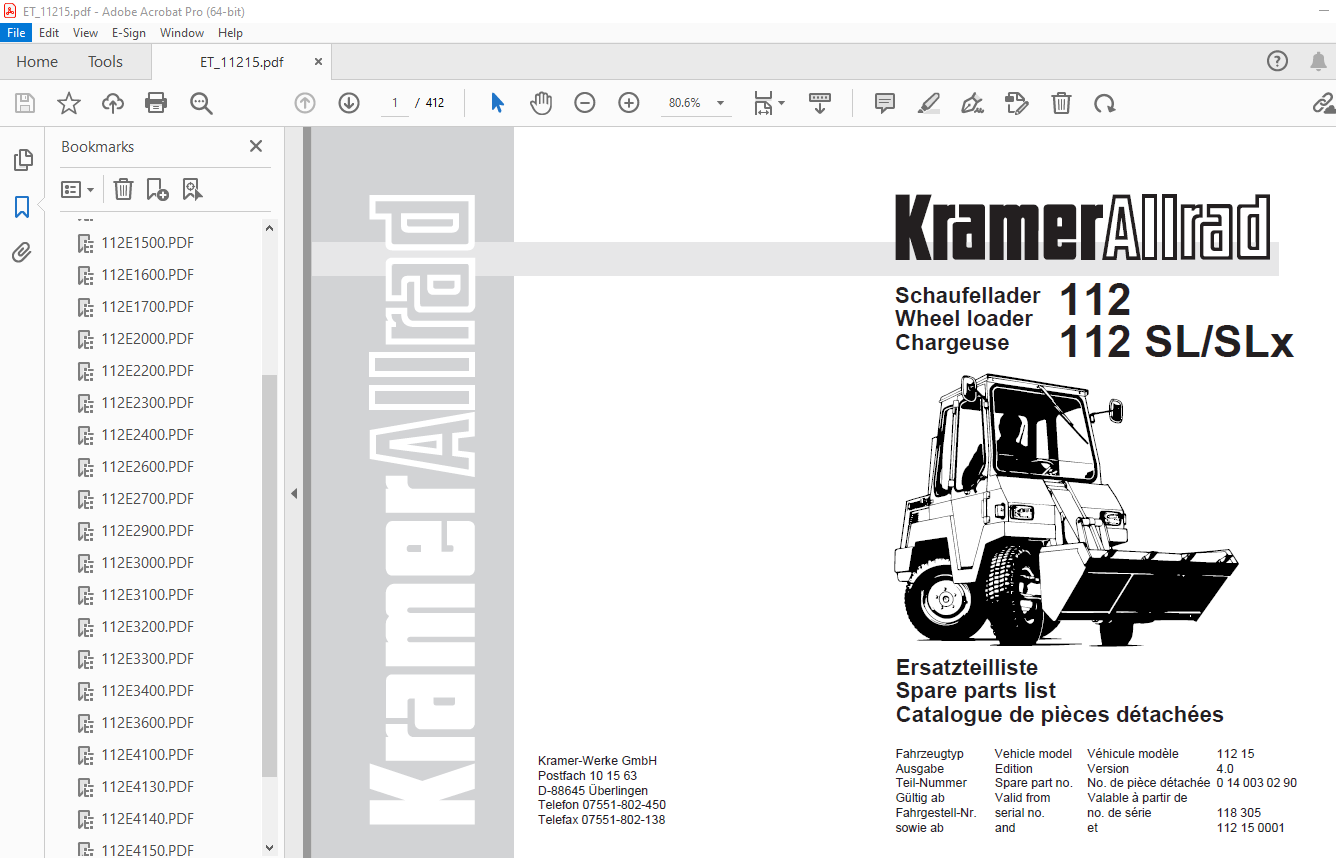The width and height of the screenshot is (1336, 858).
Task: Open the Attachments paperclip panel
Action: [x=22, y=253]
